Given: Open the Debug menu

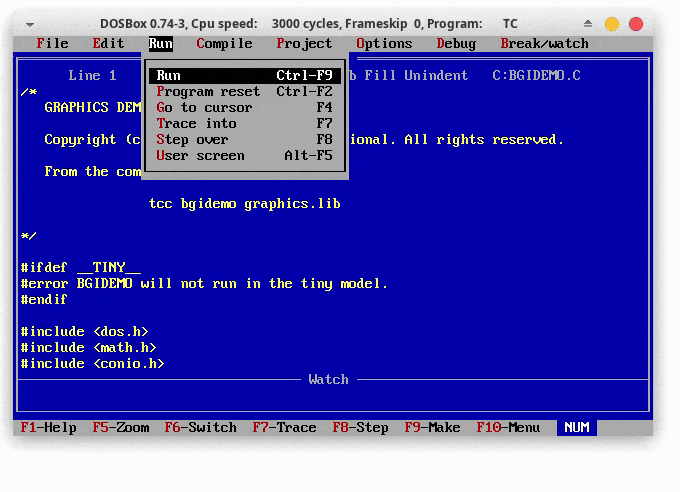Looking at the screenshot, I should 456,43.
